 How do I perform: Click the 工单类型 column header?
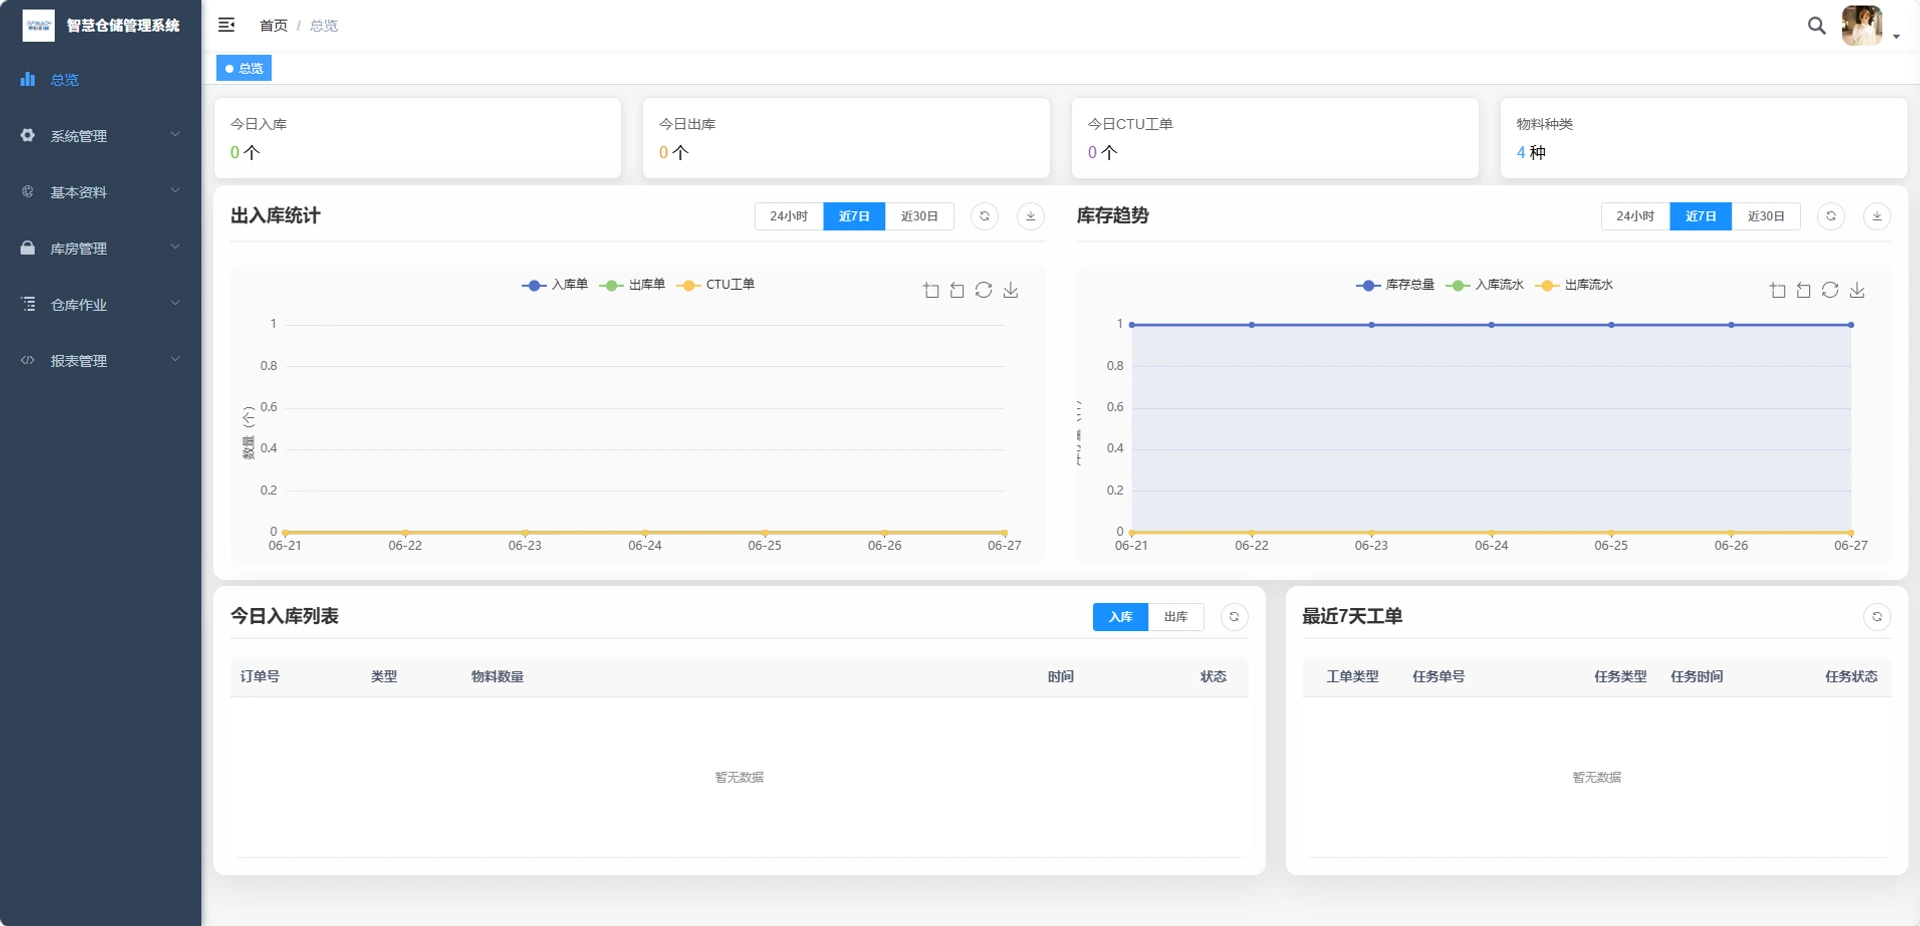point(1352,677)
